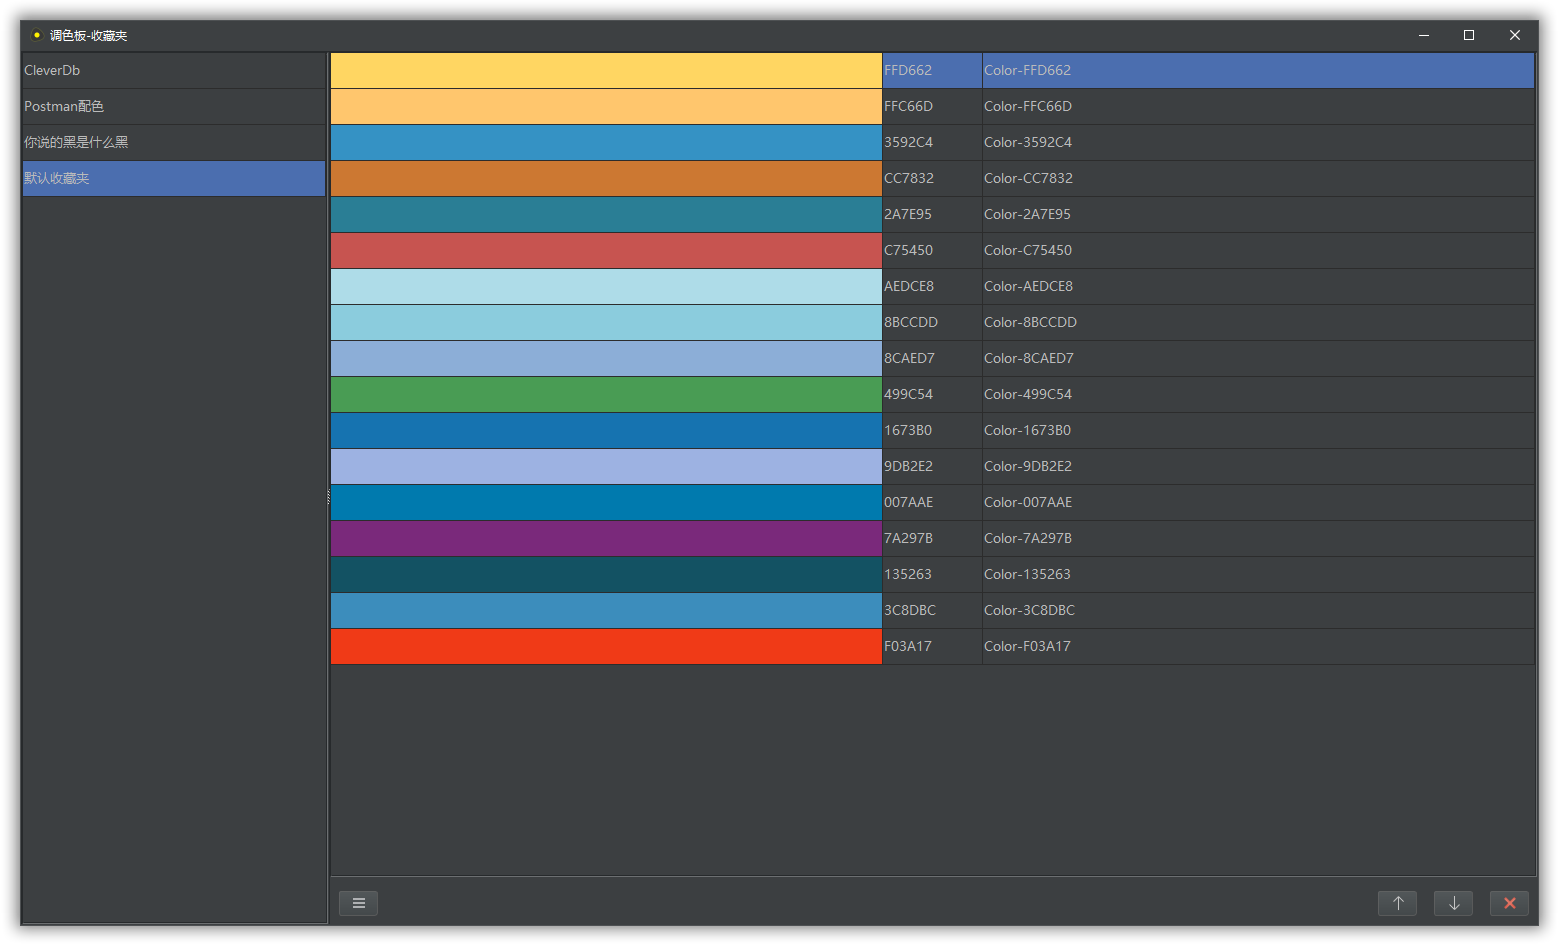Close the 调色板-收藏夹 window

1515,35
